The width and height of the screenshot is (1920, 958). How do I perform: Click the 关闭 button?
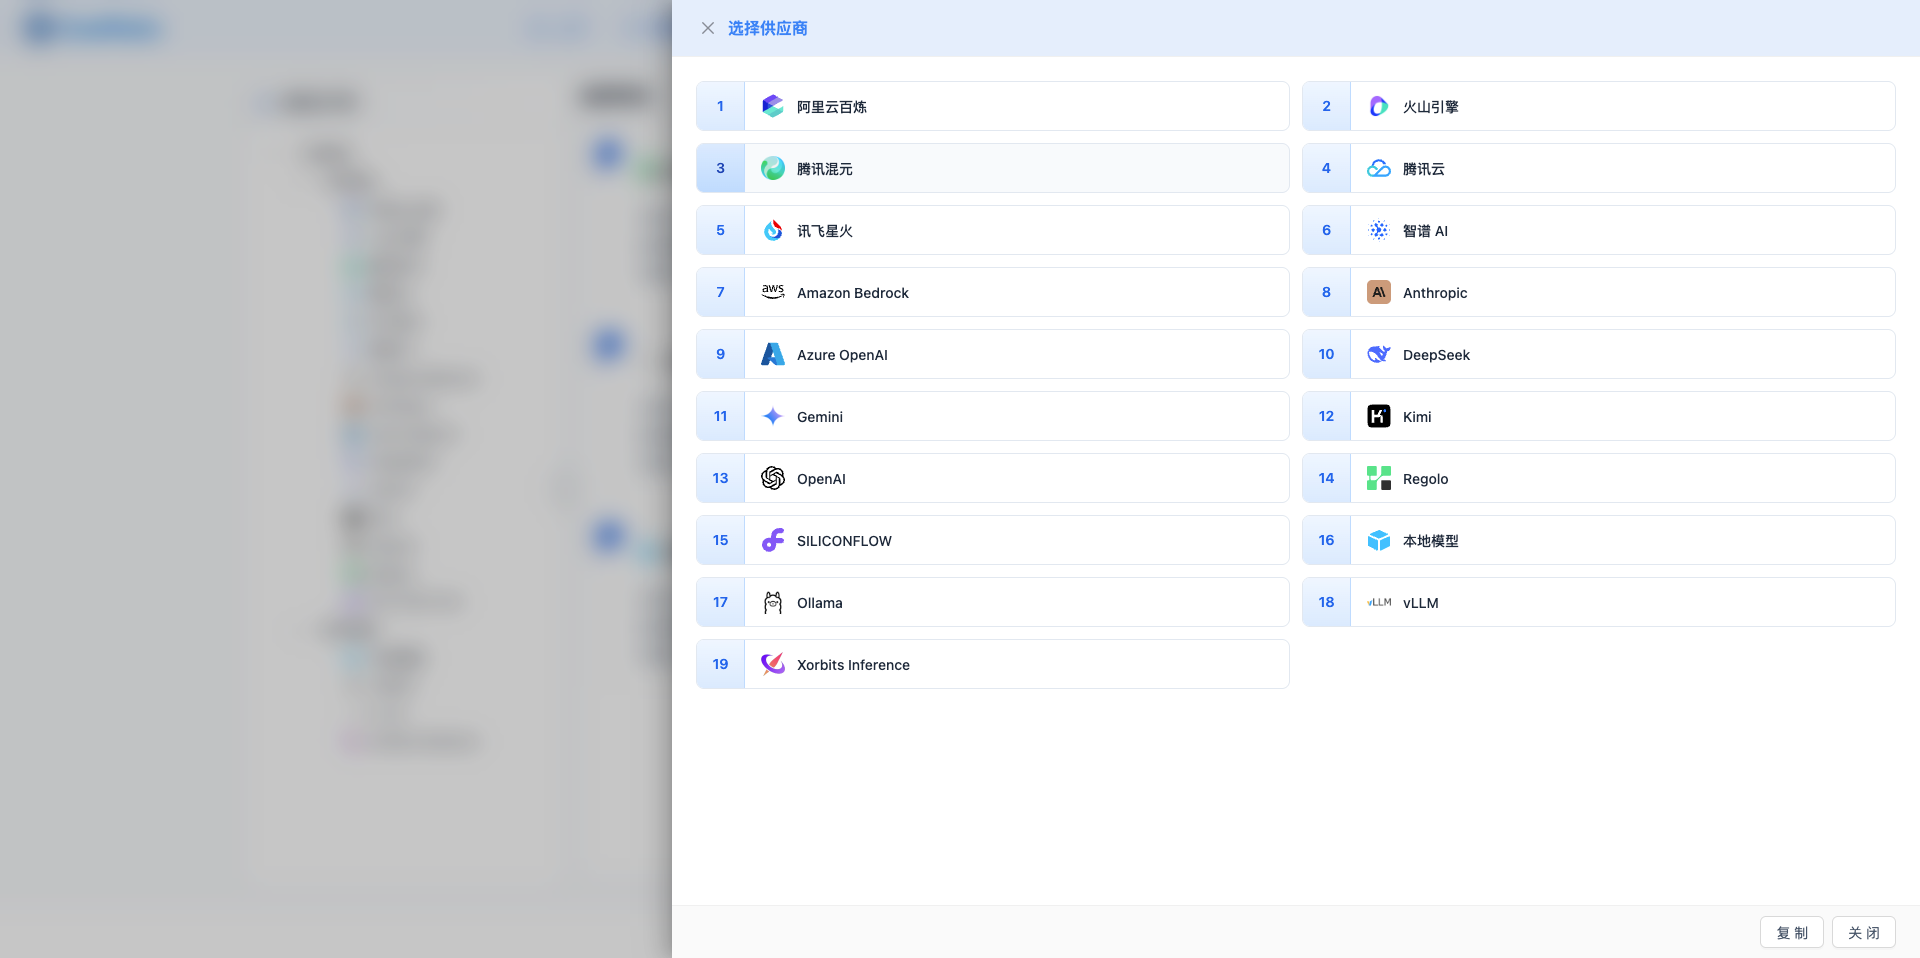click(x=1863, y=932)
